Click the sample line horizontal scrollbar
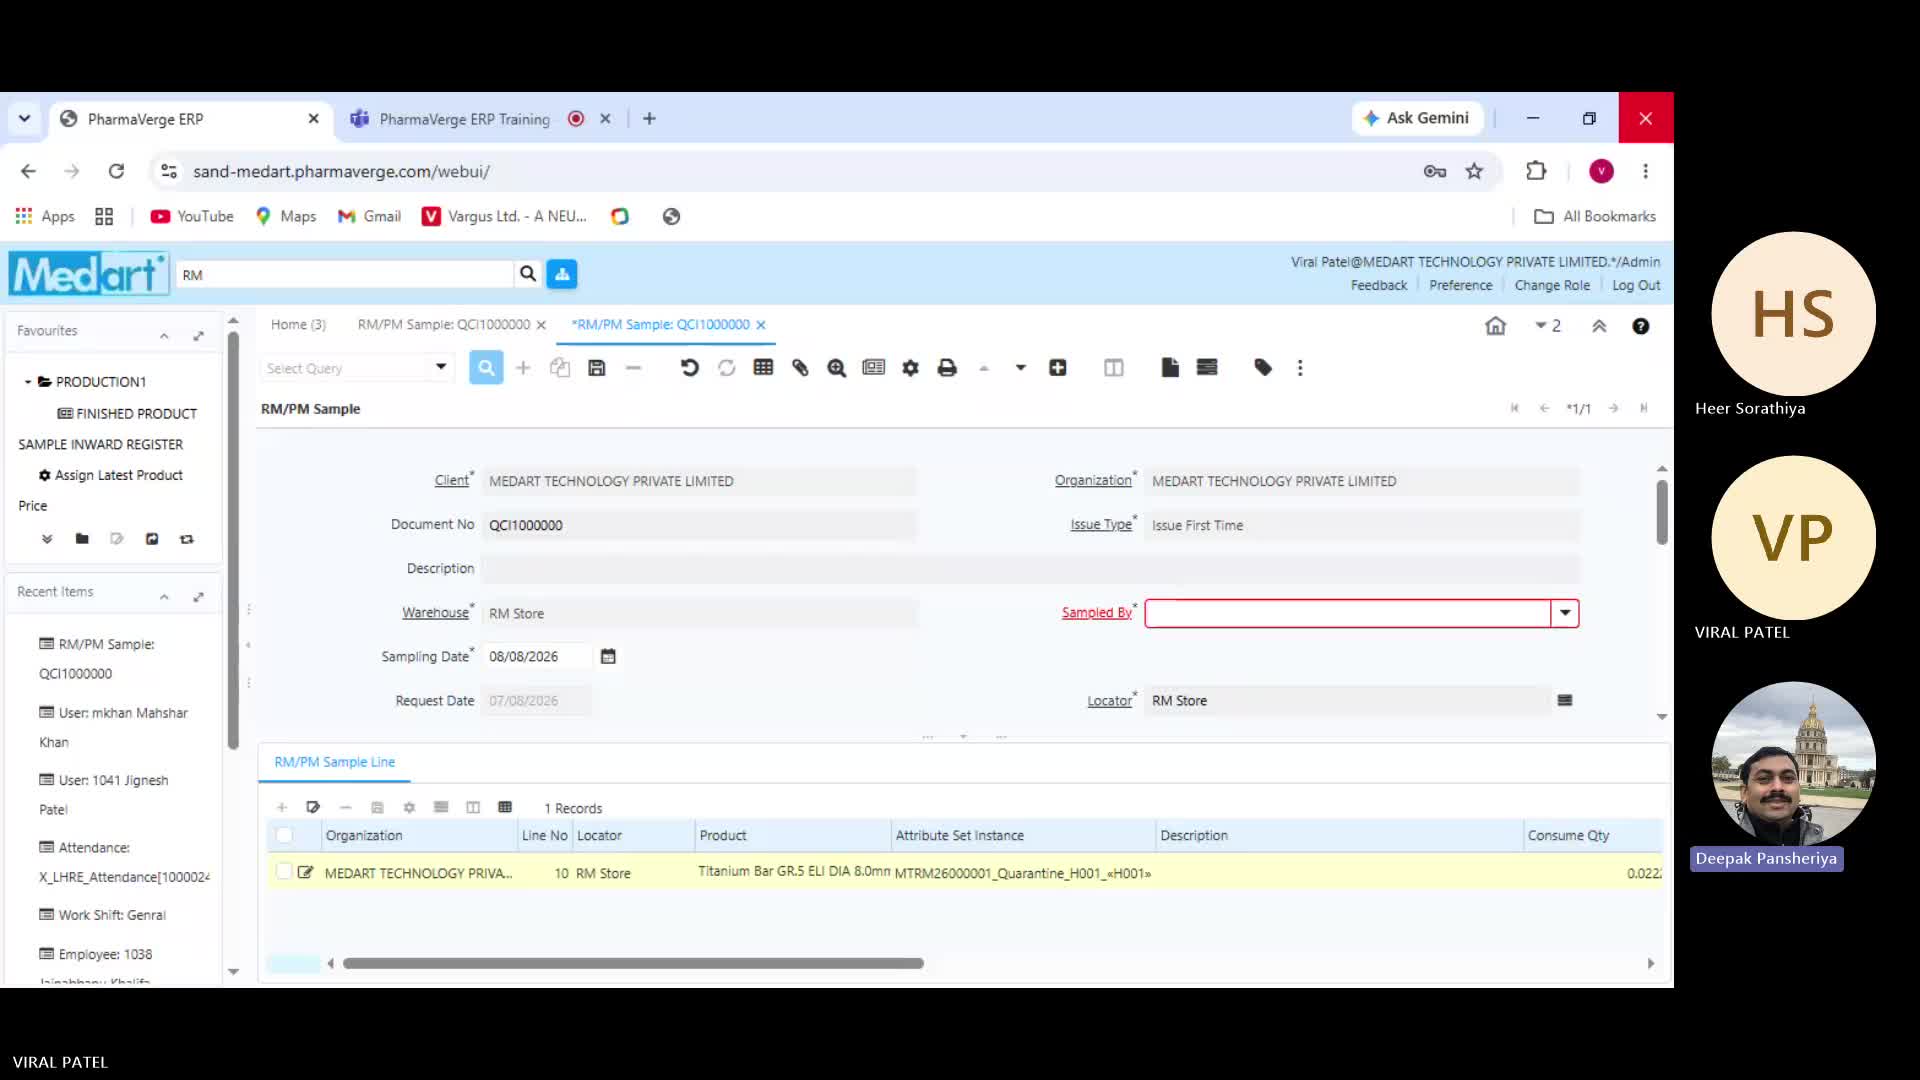The height and width of the screenshot is (1080, 1920). (633, 963)
